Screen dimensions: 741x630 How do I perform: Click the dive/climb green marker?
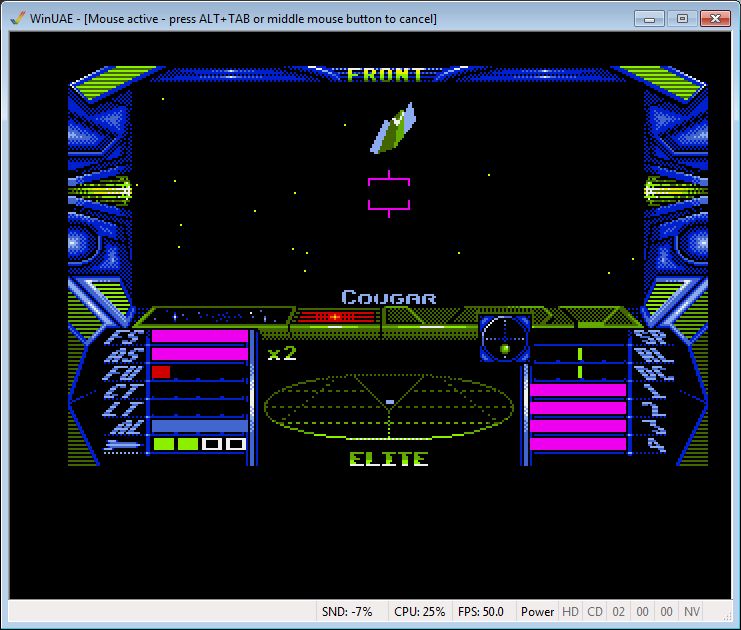(x=580, y=372)
